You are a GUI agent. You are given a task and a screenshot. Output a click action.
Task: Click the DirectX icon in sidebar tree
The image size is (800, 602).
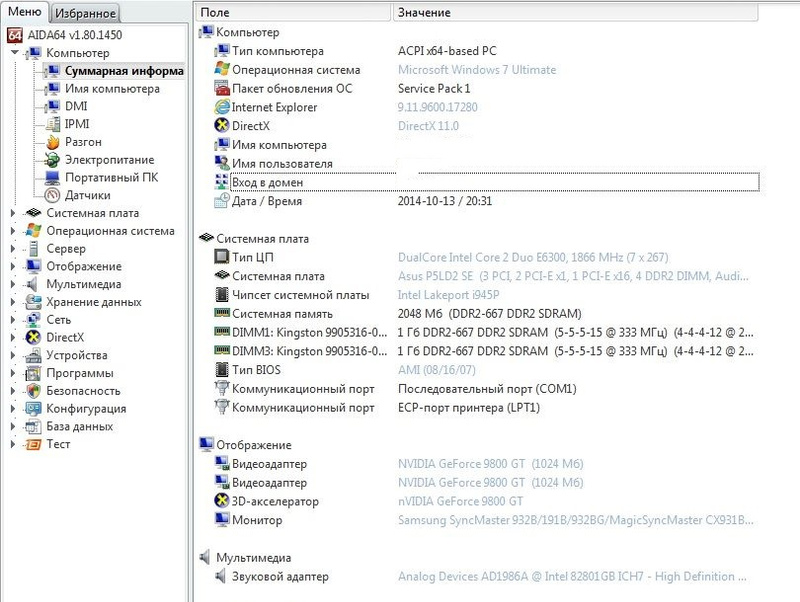pyautogui.click(x=34, y=338)
